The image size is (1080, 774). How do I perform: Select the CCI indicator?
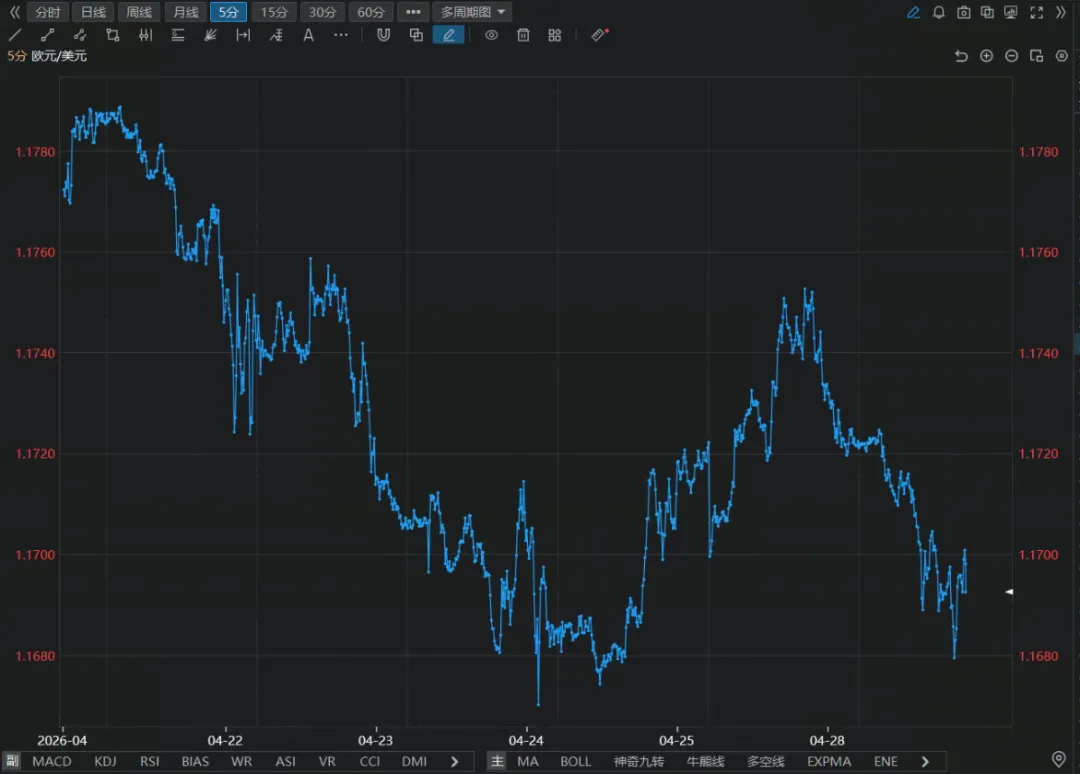coord(370,762)
